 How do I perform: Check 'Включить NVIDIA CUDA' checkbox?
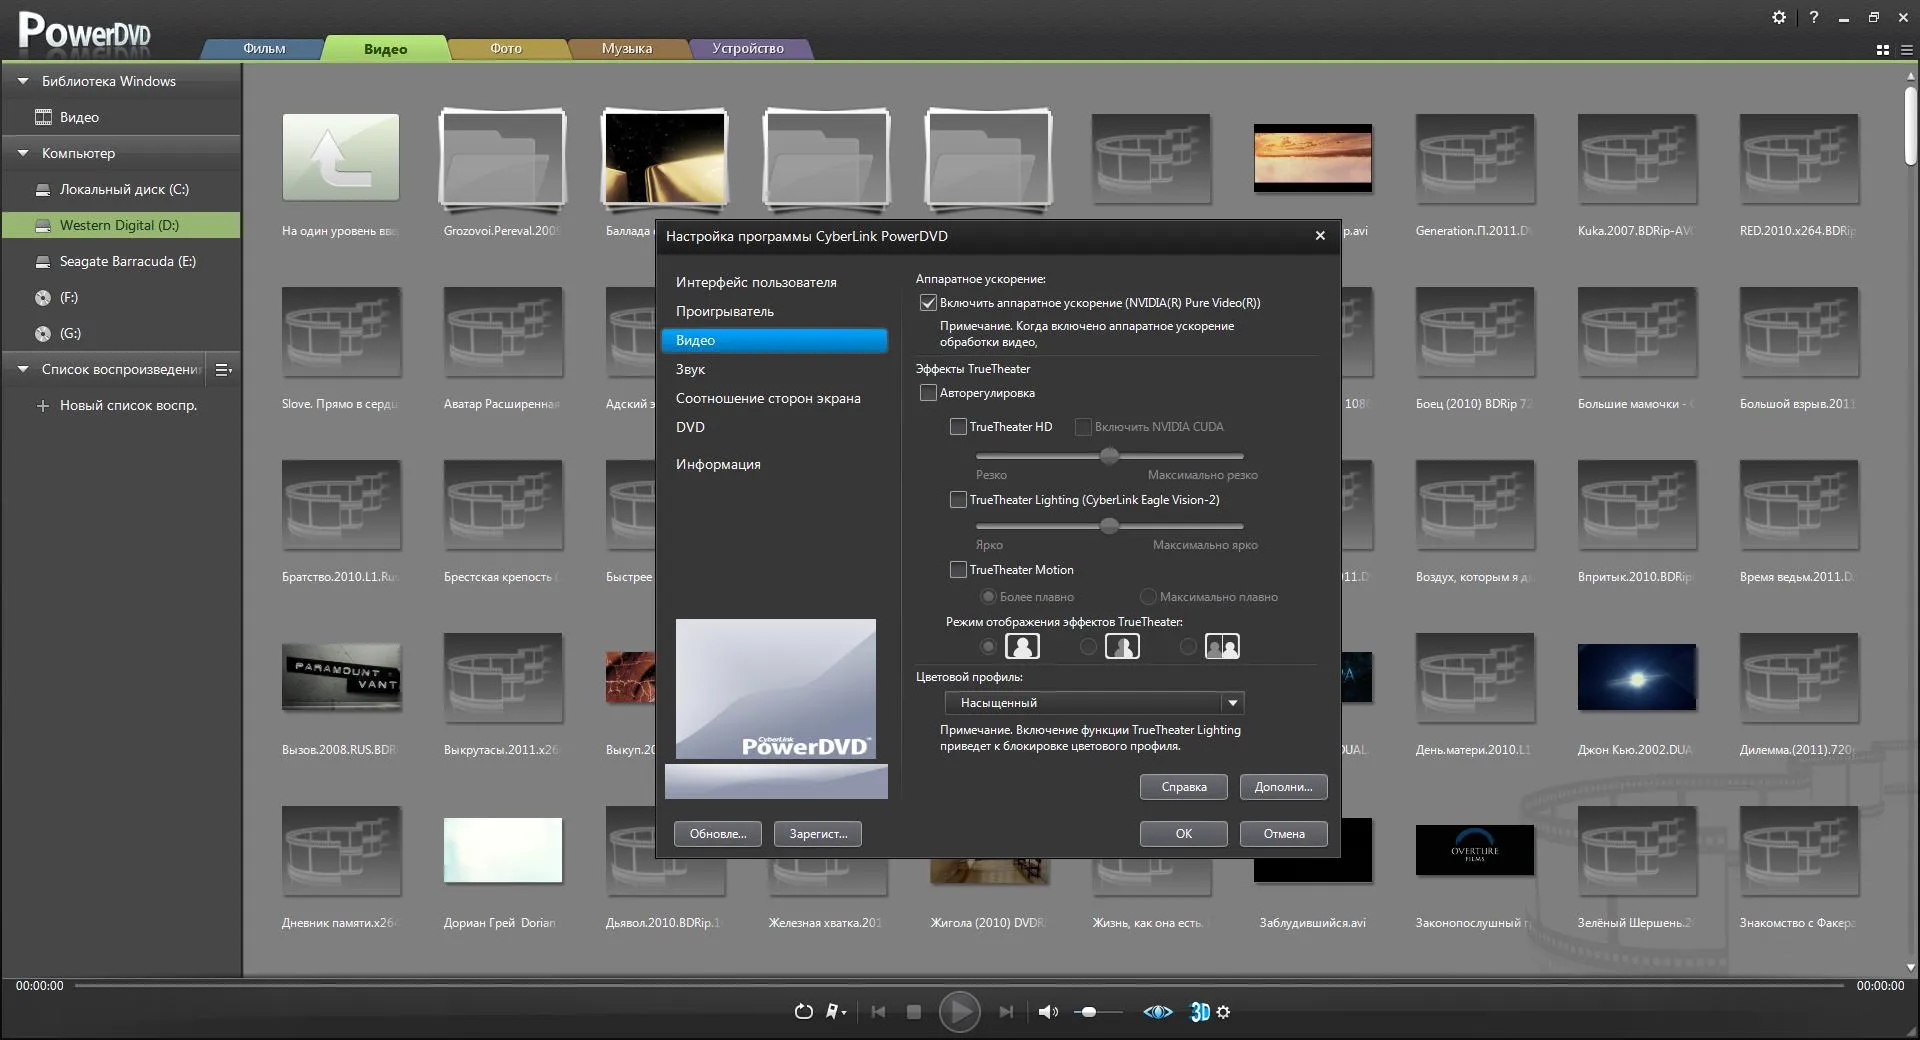pyautogui.click(x=1083, y=427)
